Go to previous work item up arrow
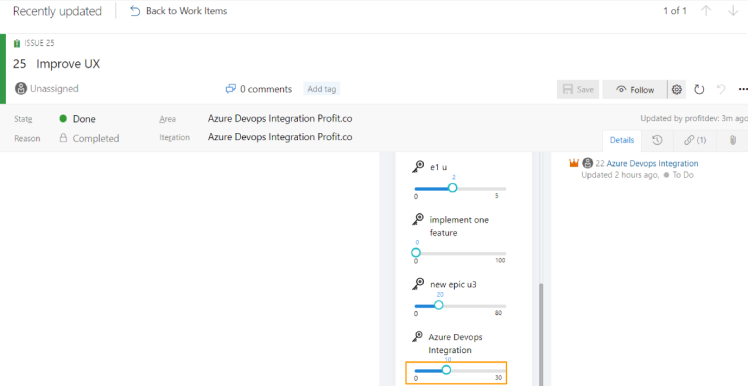Viewport: 748px width, 386px height. pyautogui.click(x=706, y=11)
